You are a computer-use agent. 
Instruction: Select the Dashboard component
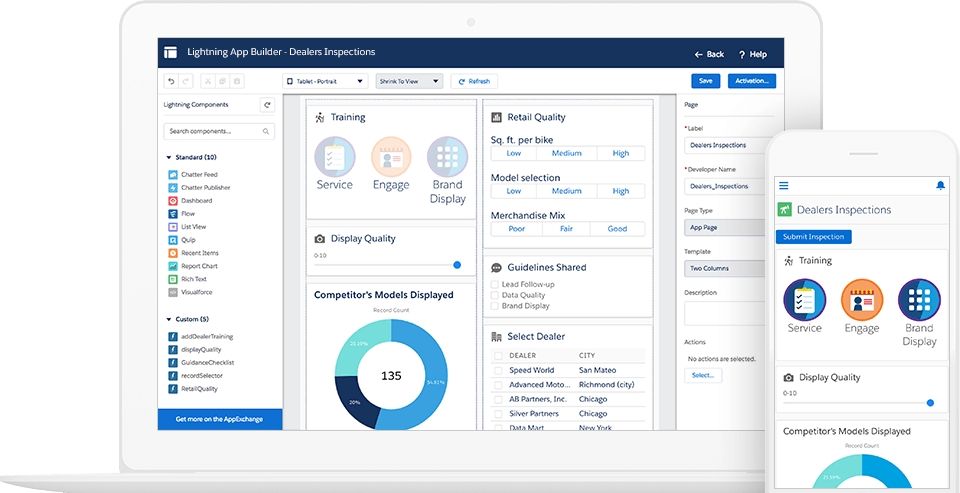[190, 201]
